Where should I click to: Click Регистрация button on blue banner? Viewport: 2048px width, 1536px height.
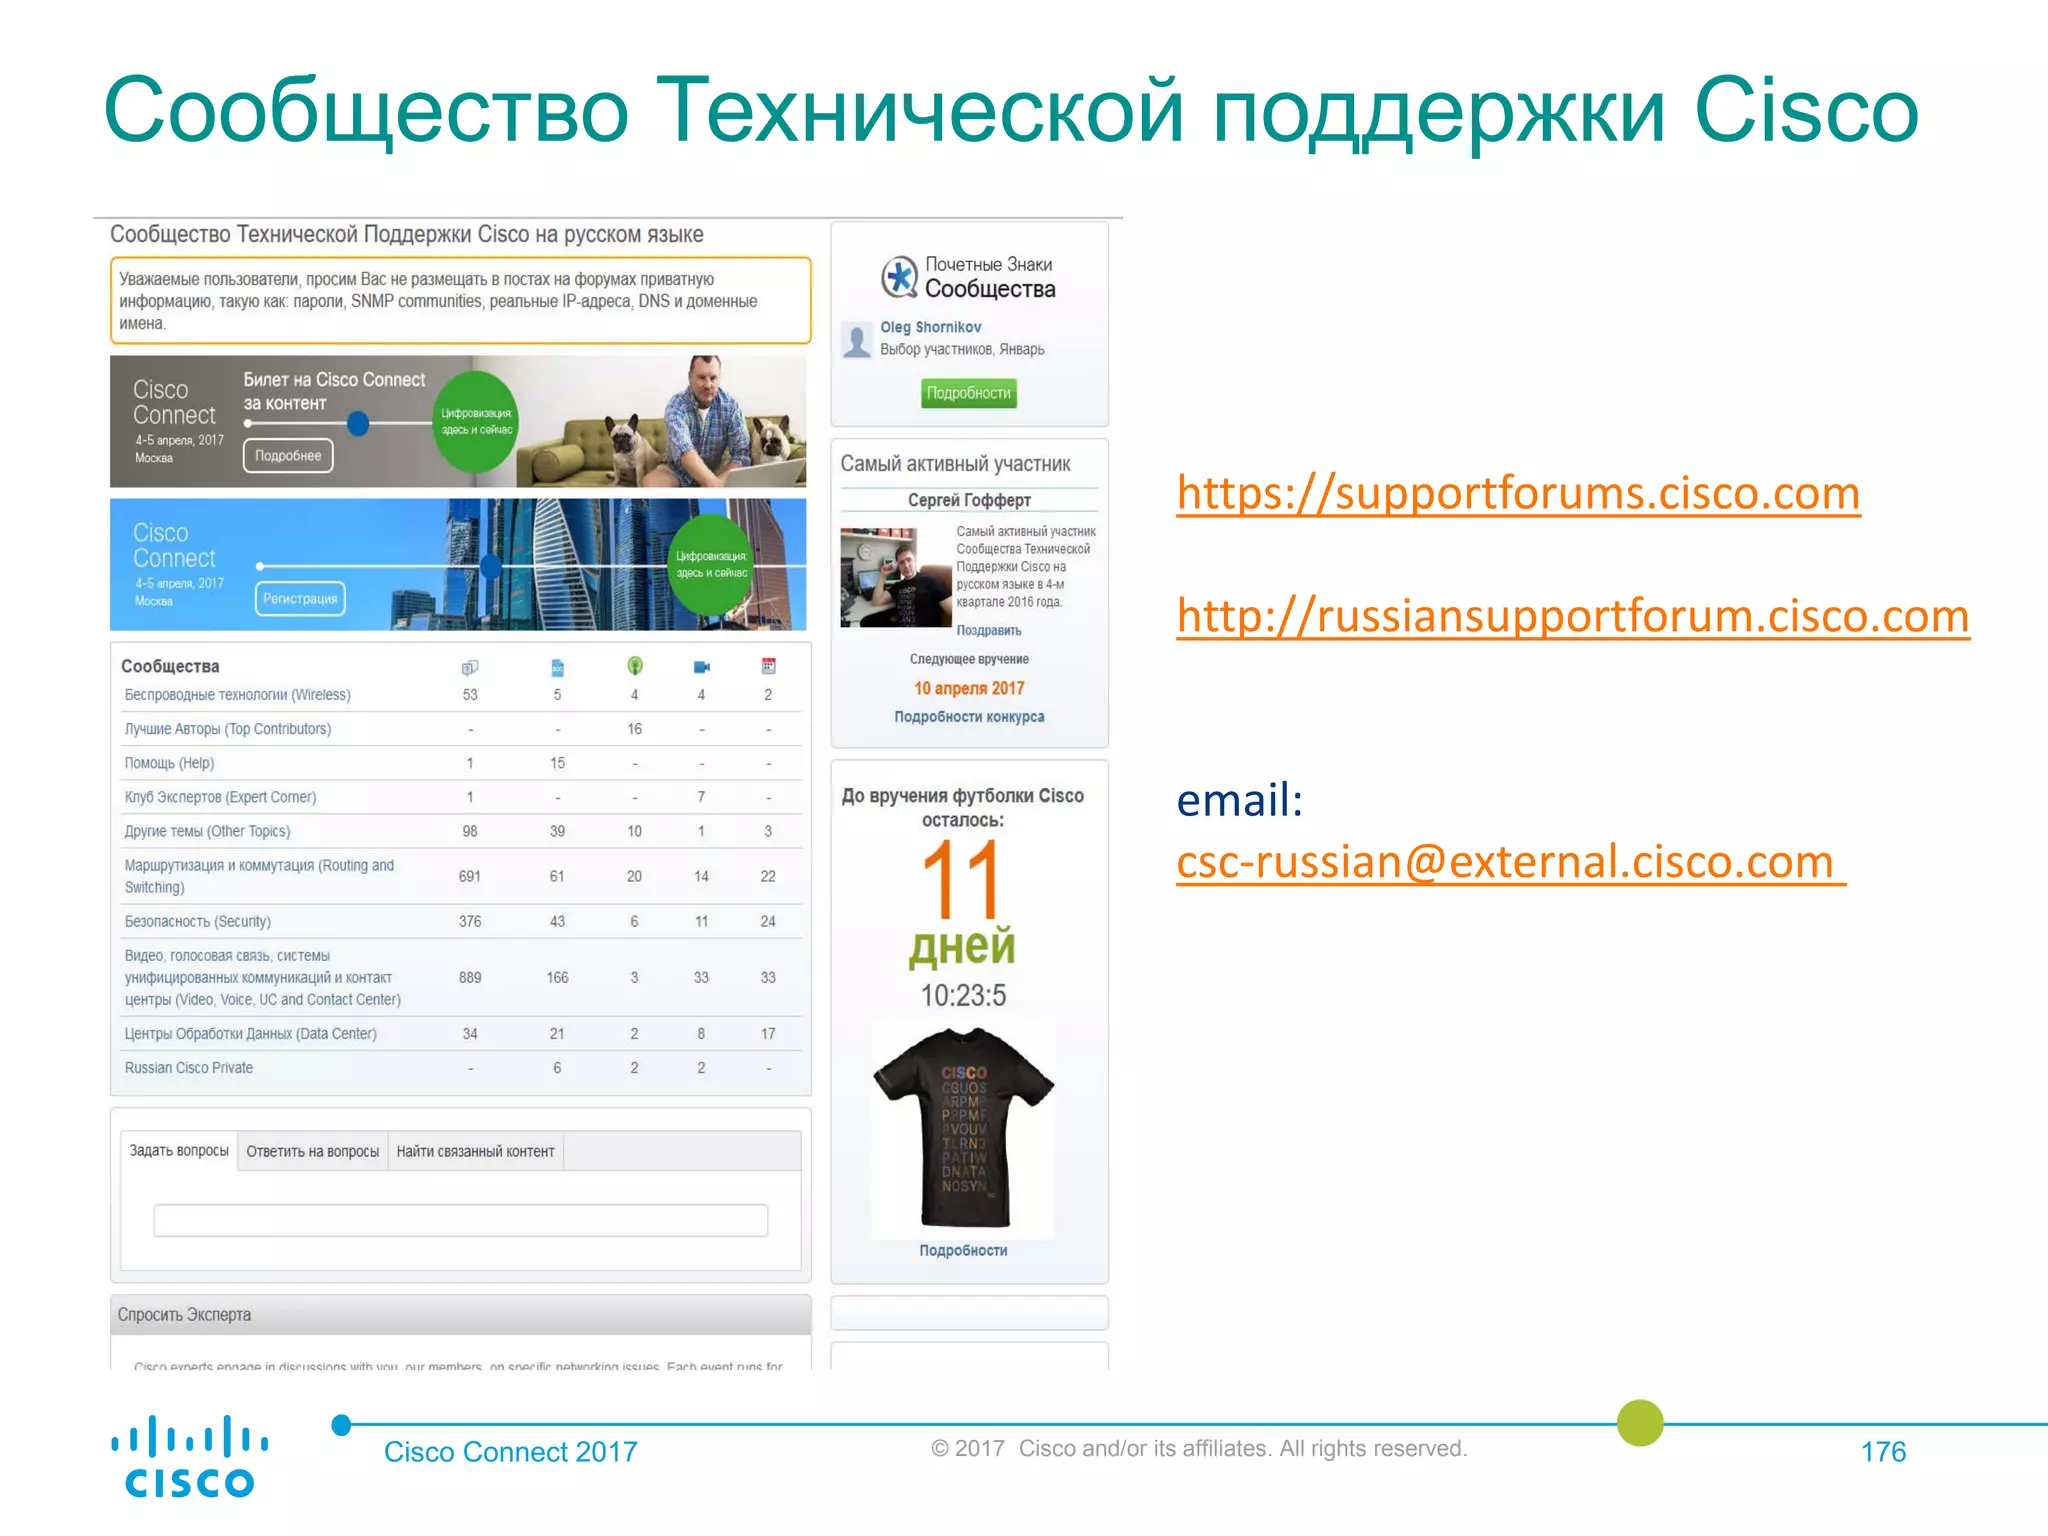tap(300, 599)
